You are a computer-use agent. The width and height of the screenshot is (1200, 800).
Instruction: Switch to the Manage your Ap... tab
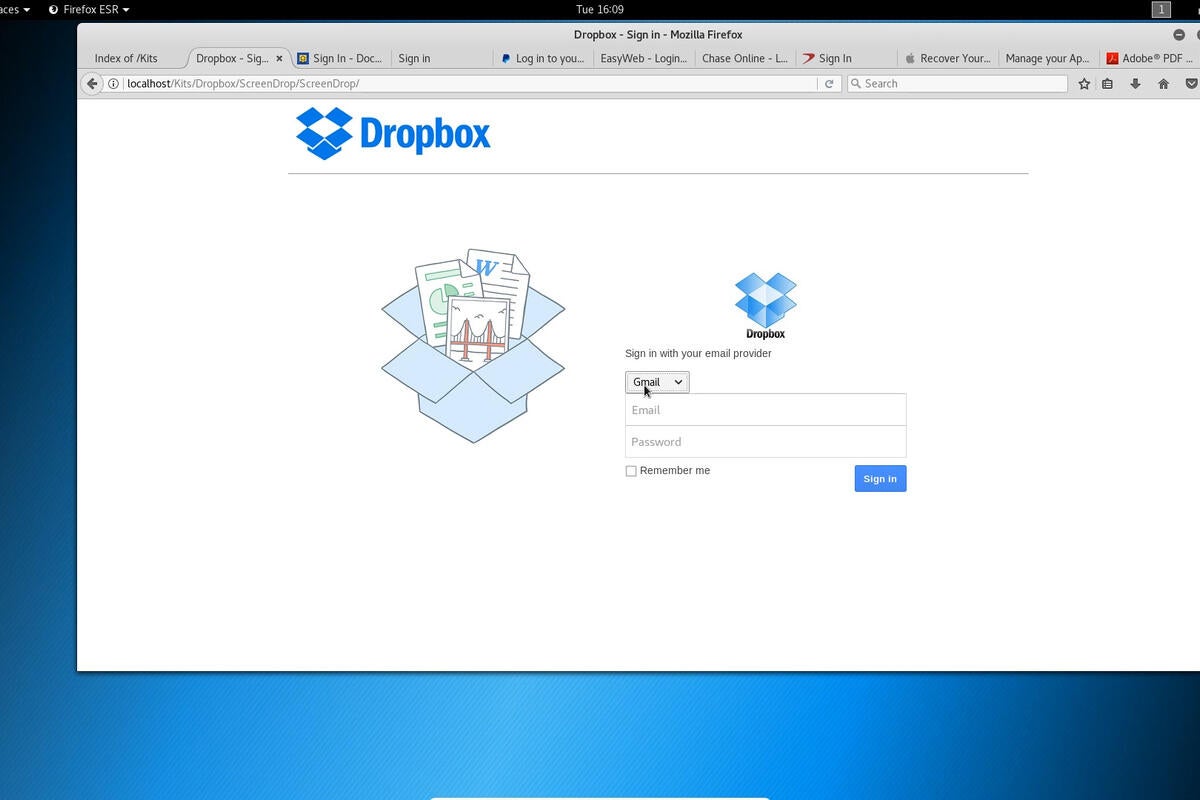pyautogui.click(x=1047, y=59)
